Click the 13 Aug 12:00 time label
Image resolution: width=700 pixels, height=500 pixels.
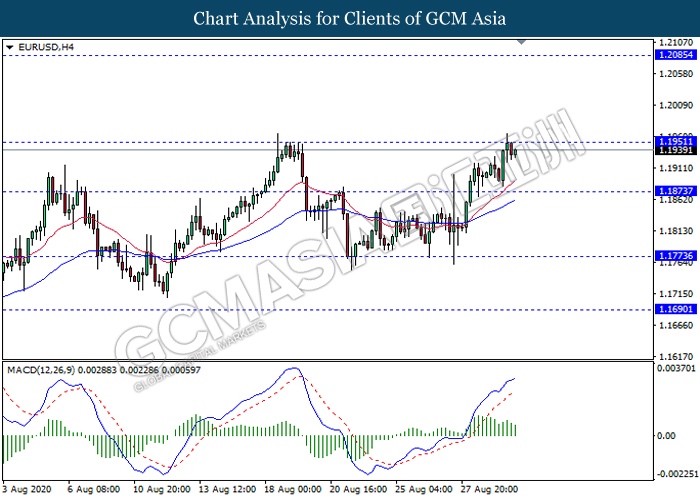[x=227, y=490]
